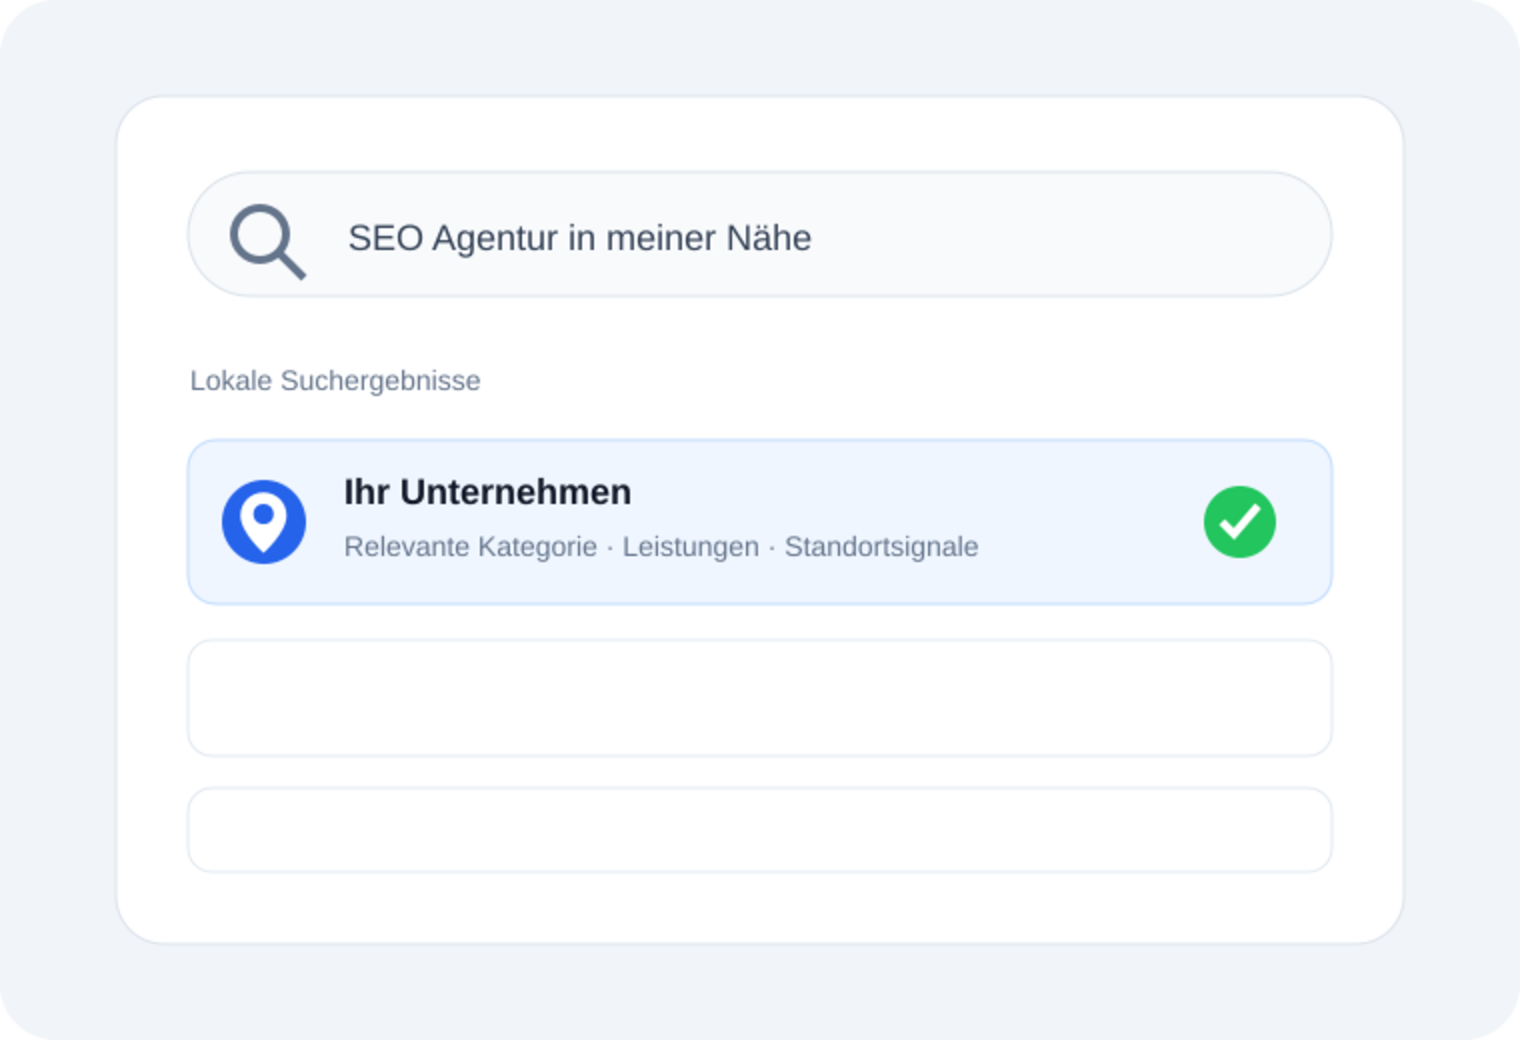Click the magnifying glass search icon
This screenshot has height=1040, width=1520.
tap(267, 241)
